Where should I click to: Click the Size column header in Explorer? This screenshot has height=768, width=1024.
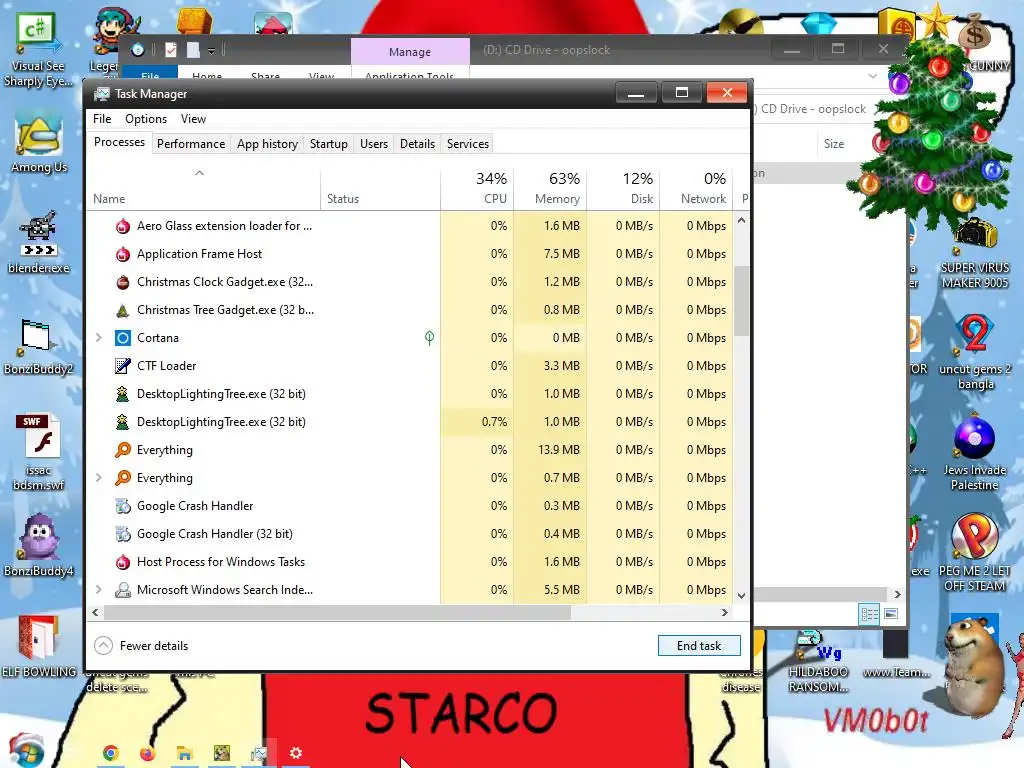[x=833, y=144]
